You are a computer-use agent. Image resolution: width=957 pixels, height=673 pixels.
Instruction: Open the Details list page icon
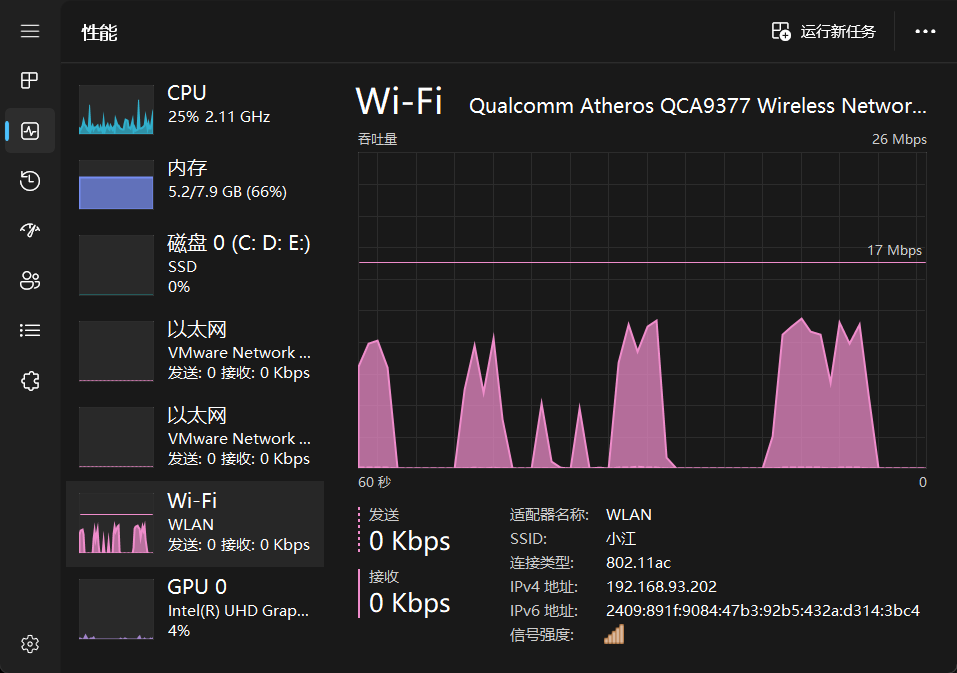pyautogui.click(x=30, y=331)
